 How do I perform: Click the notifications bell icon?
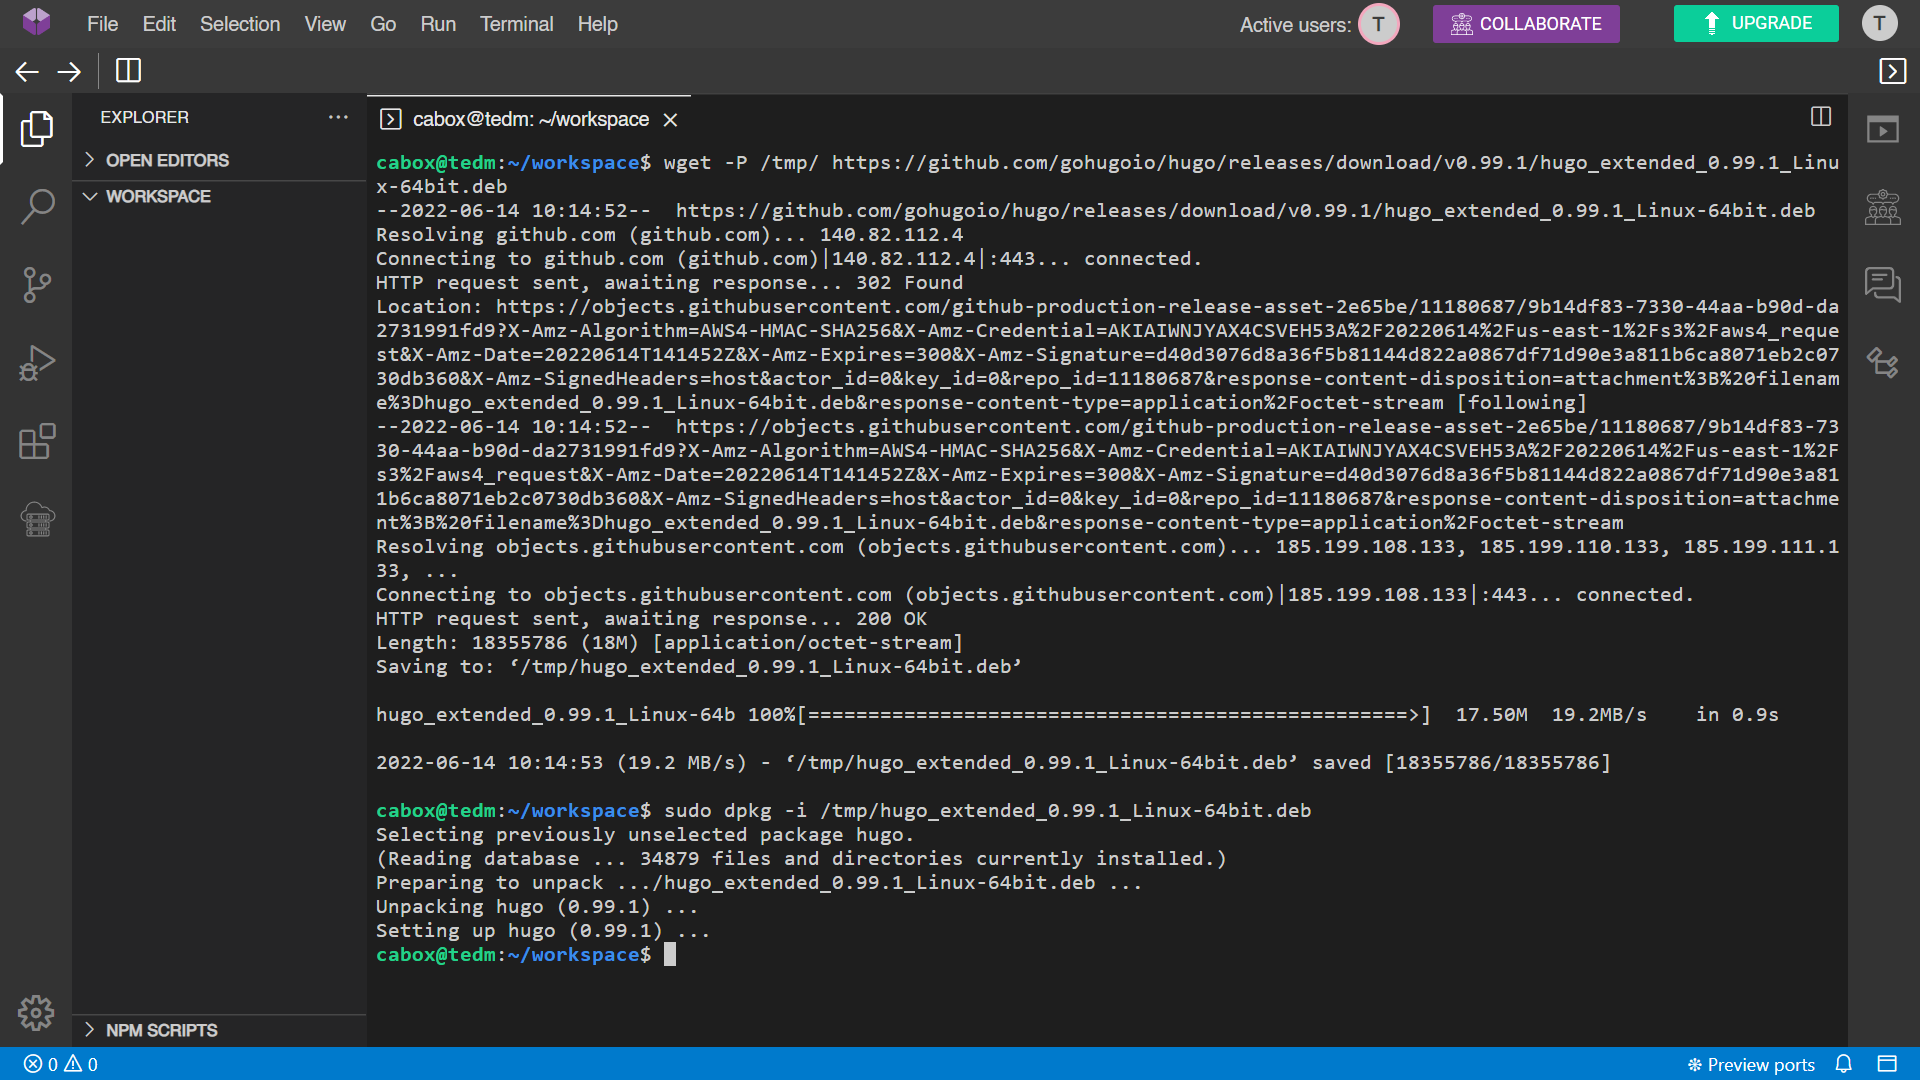(x=1843, y=1064)
